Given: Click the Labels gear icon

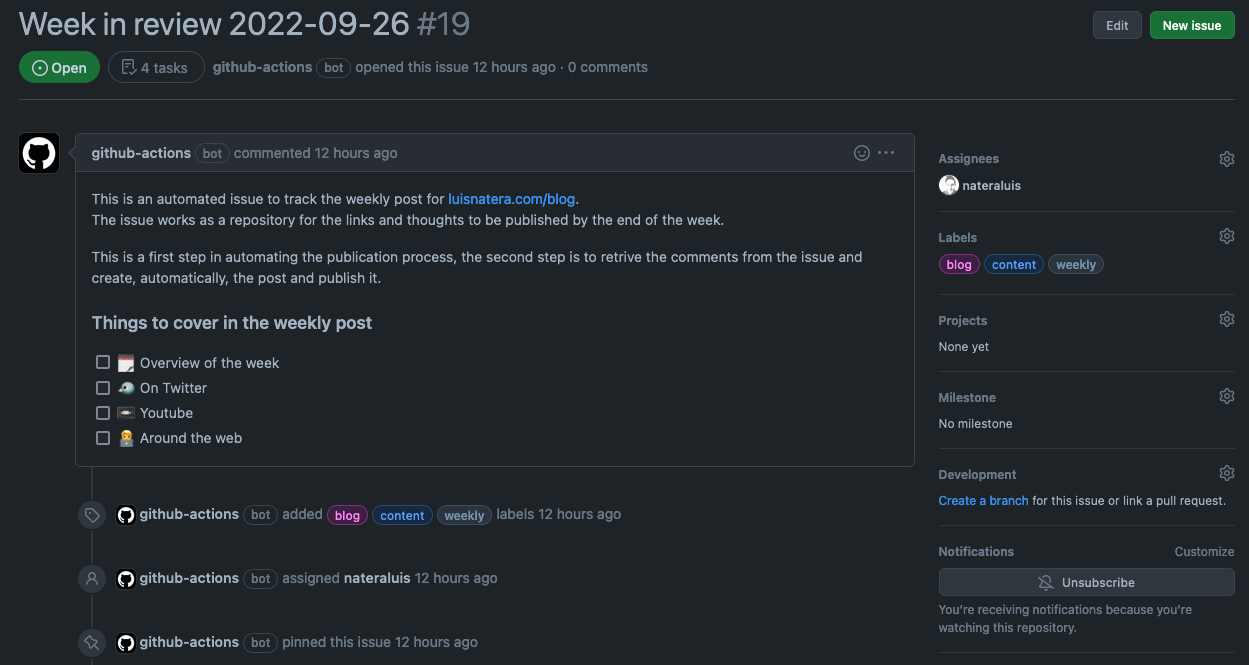Looking at the screenshot, I should point(1227,237).
